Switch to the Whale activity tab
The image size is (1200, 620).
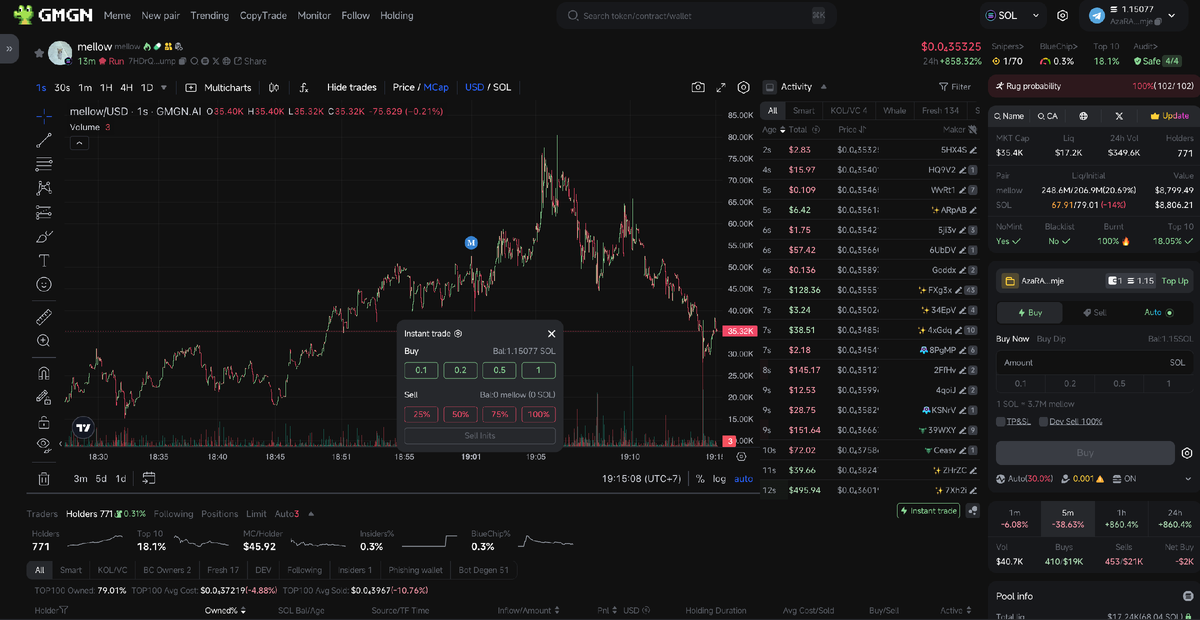point(894,110)
